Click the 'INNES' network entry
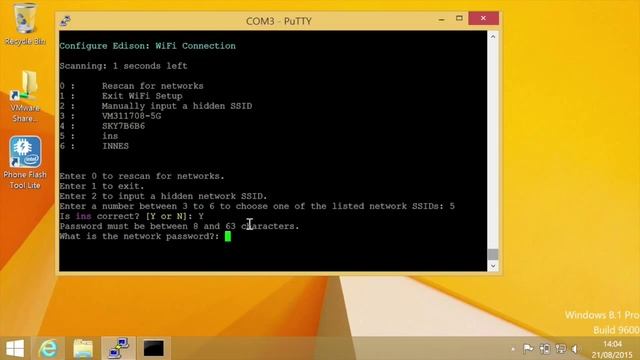The image size is (640, 360). 115,146
